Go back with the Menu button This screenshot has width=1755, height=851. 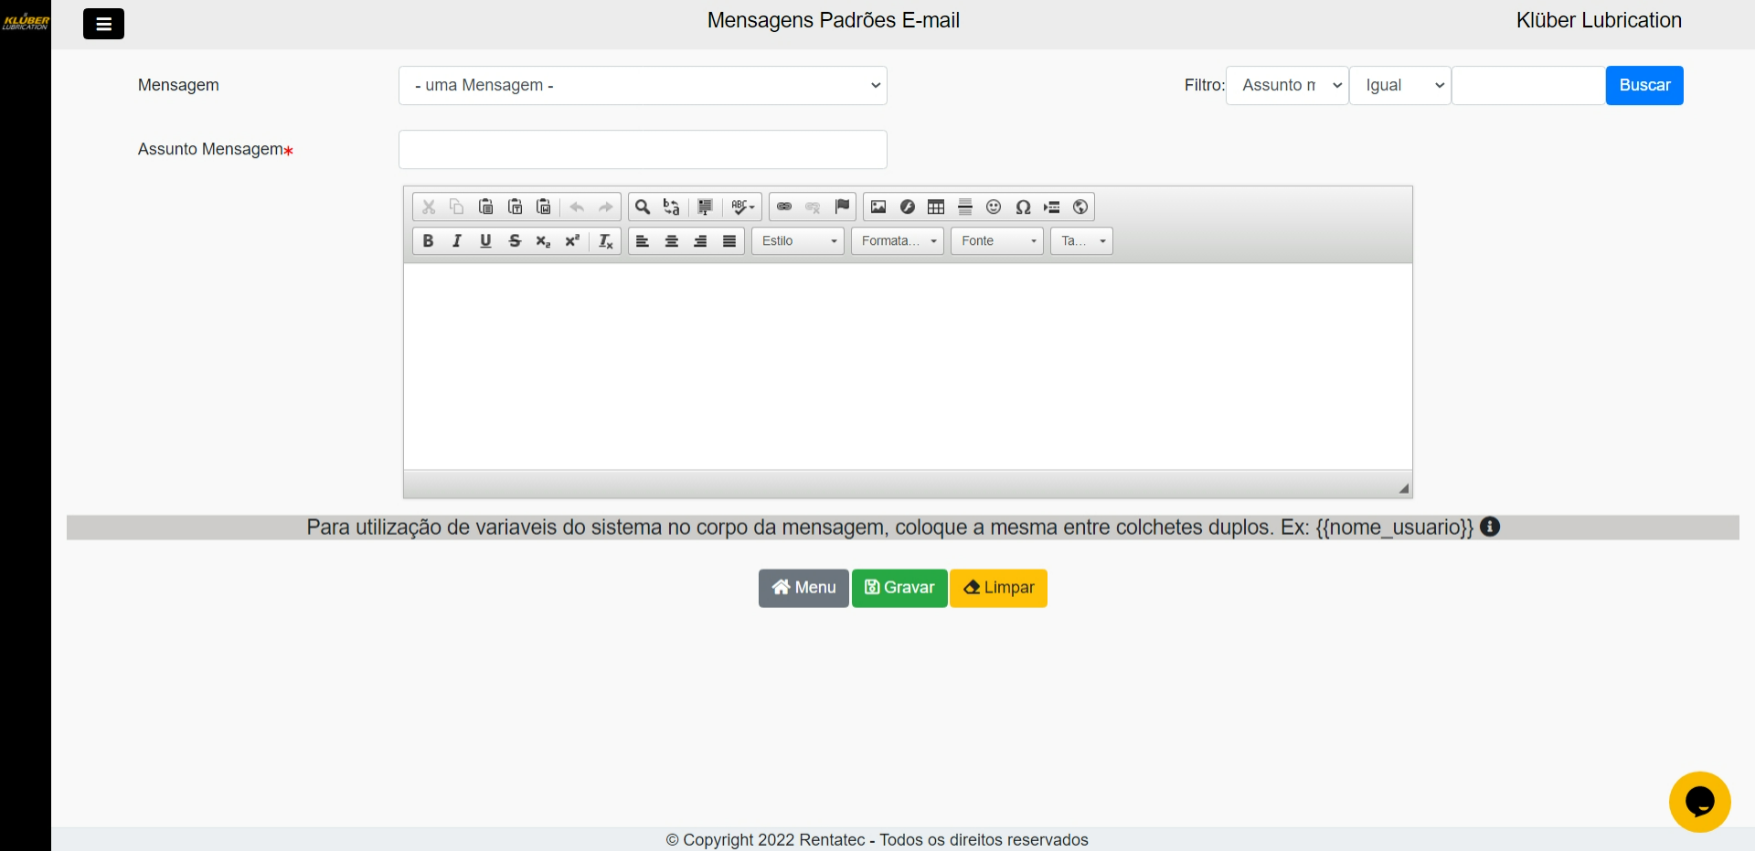pyautogui.click(x=803, y=588)
